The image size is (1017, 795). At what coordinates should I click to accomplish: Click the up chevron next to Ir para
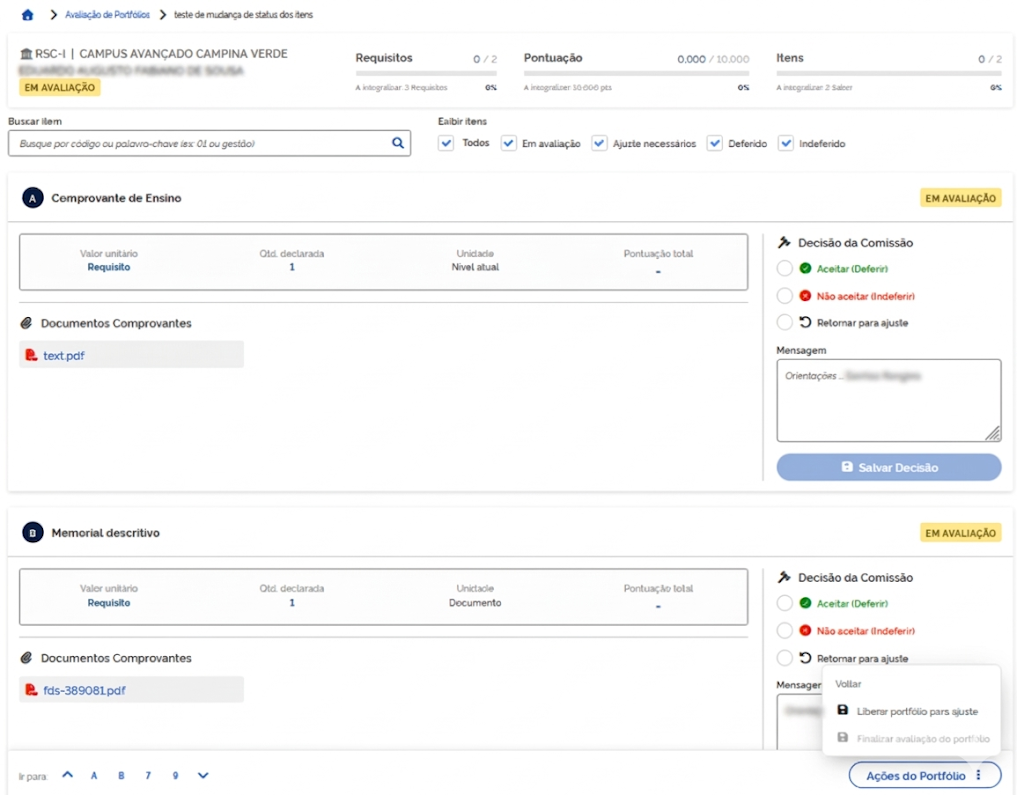pos(67,775)
